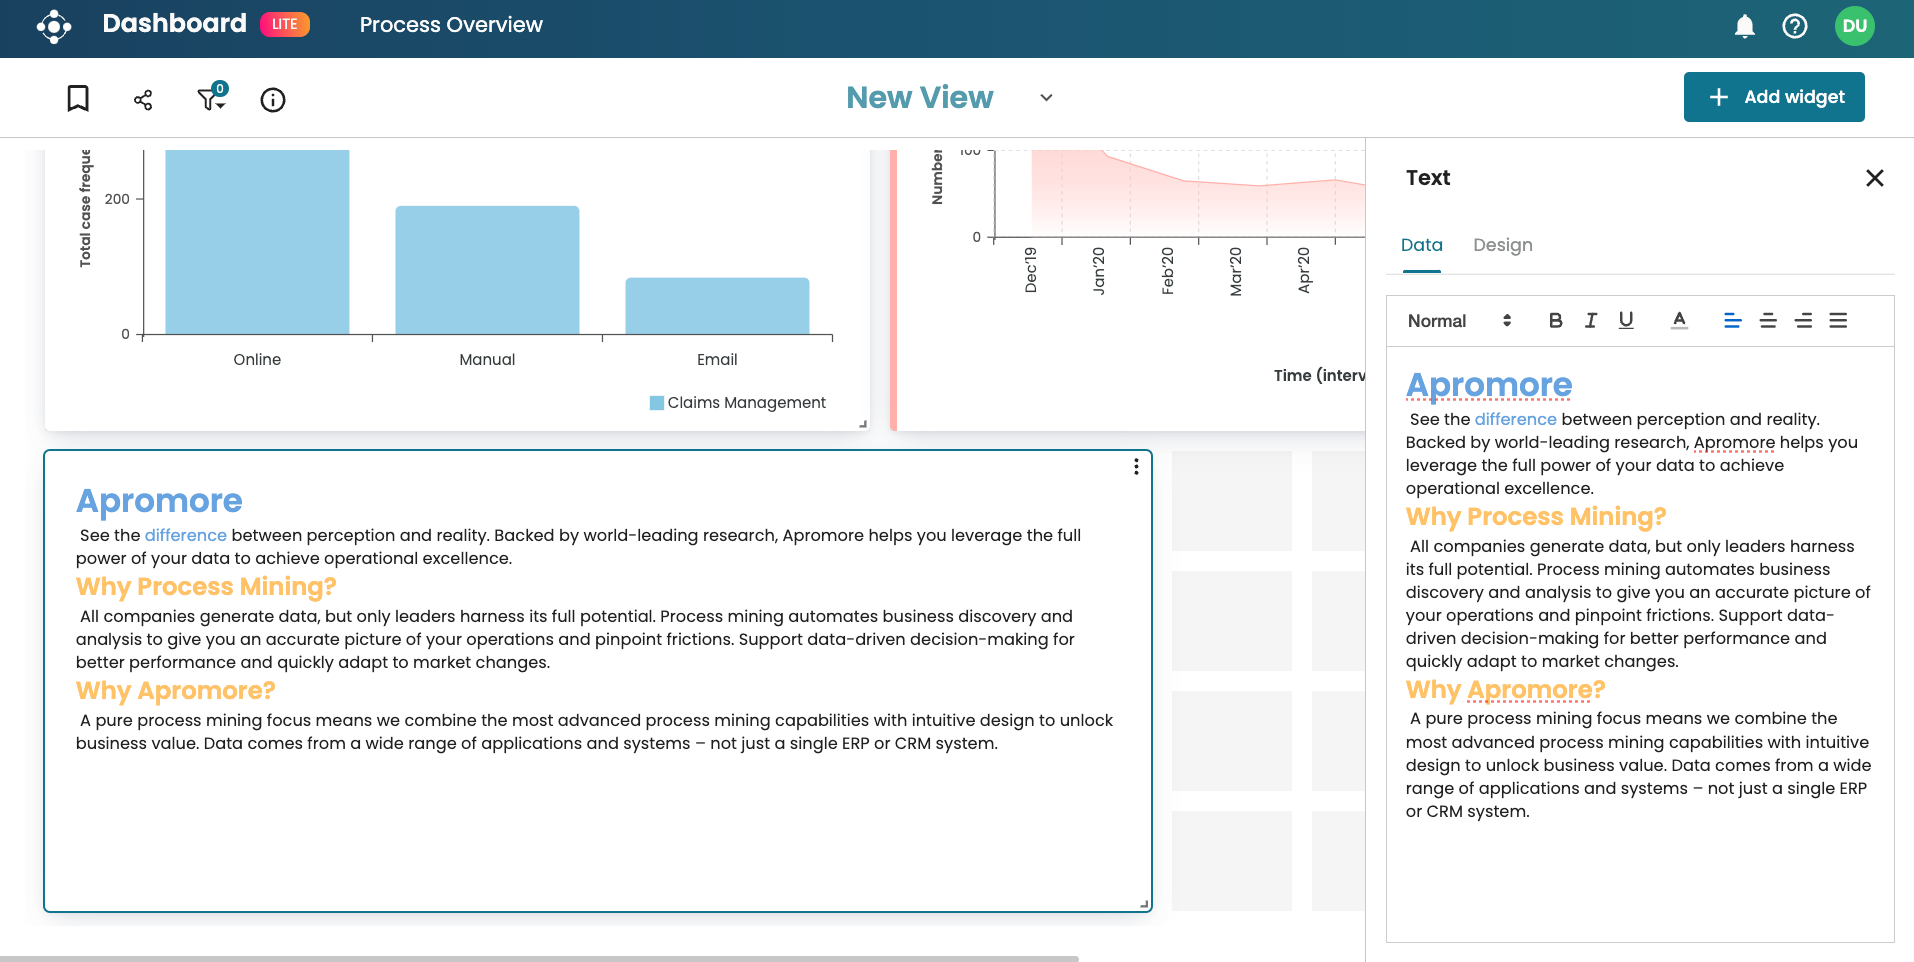The width and height of the screenshot is (1914, 962).
Task: Click the info circle icon
Action: [x=273, y=99]
